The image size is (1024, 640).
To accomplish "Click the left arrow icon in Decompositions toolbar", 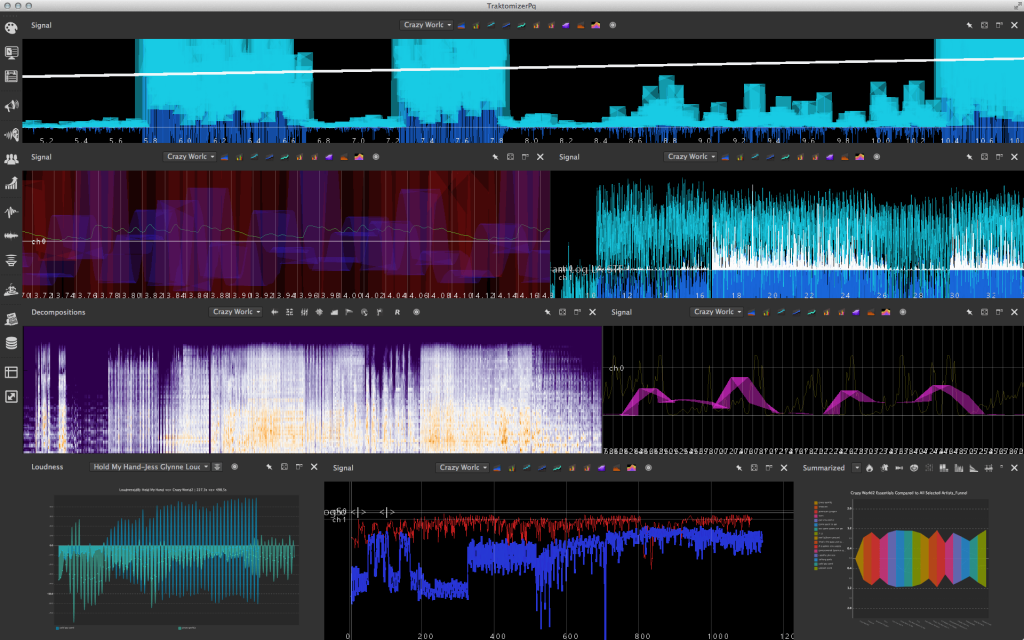I will click(x=275, y=312).
